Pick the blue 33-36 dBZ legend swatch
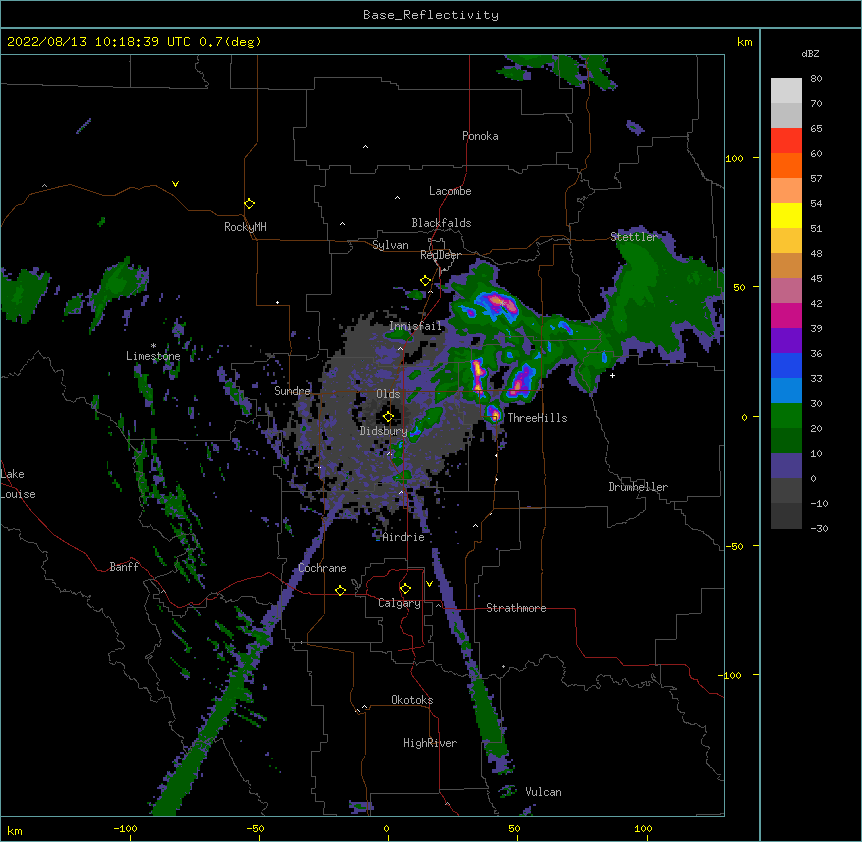This screenshot has width=862, height=842. coord(786,365)
